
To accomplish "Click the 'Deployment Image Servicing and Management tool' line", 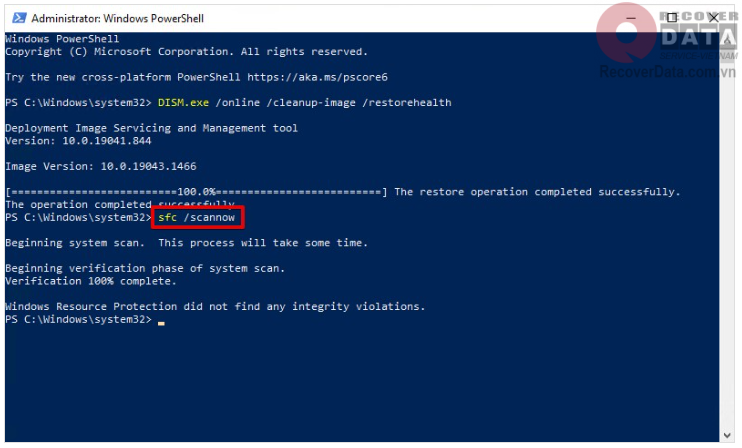I will click(151, 128).
